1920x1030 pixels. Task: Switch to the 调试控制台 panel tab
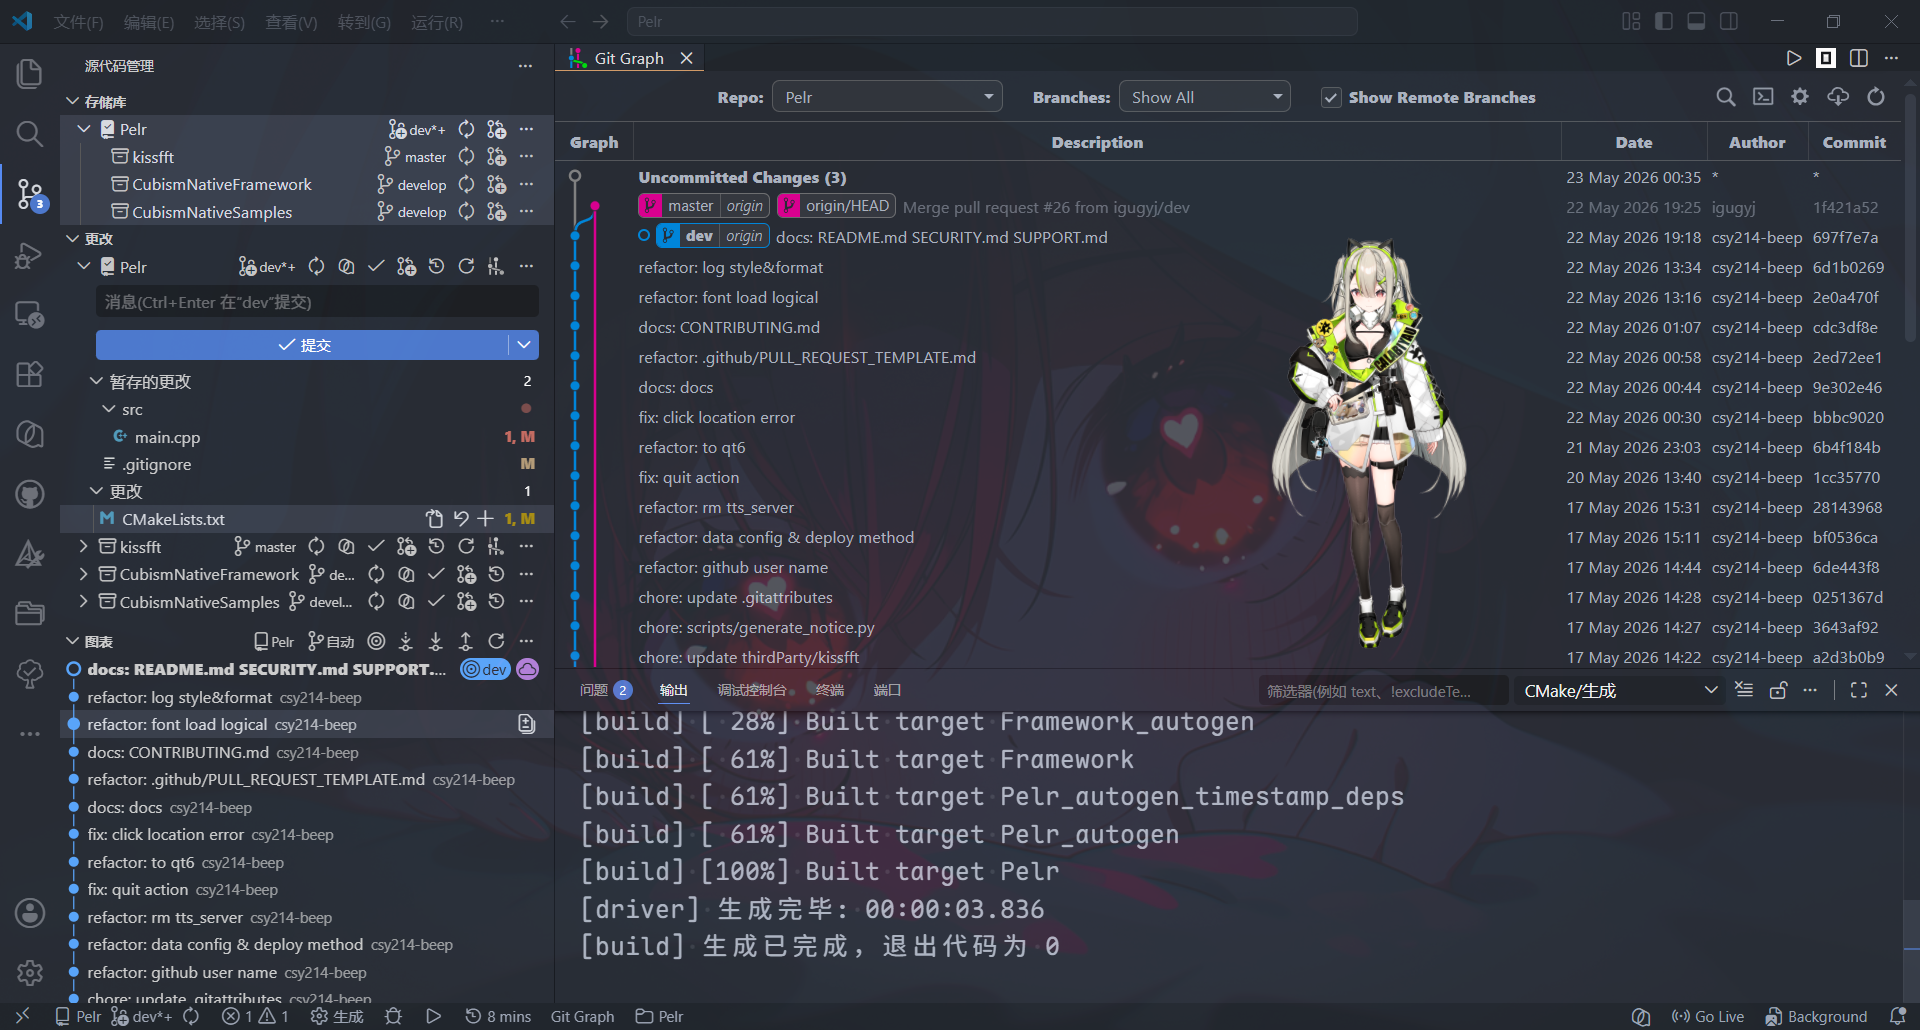752,690
